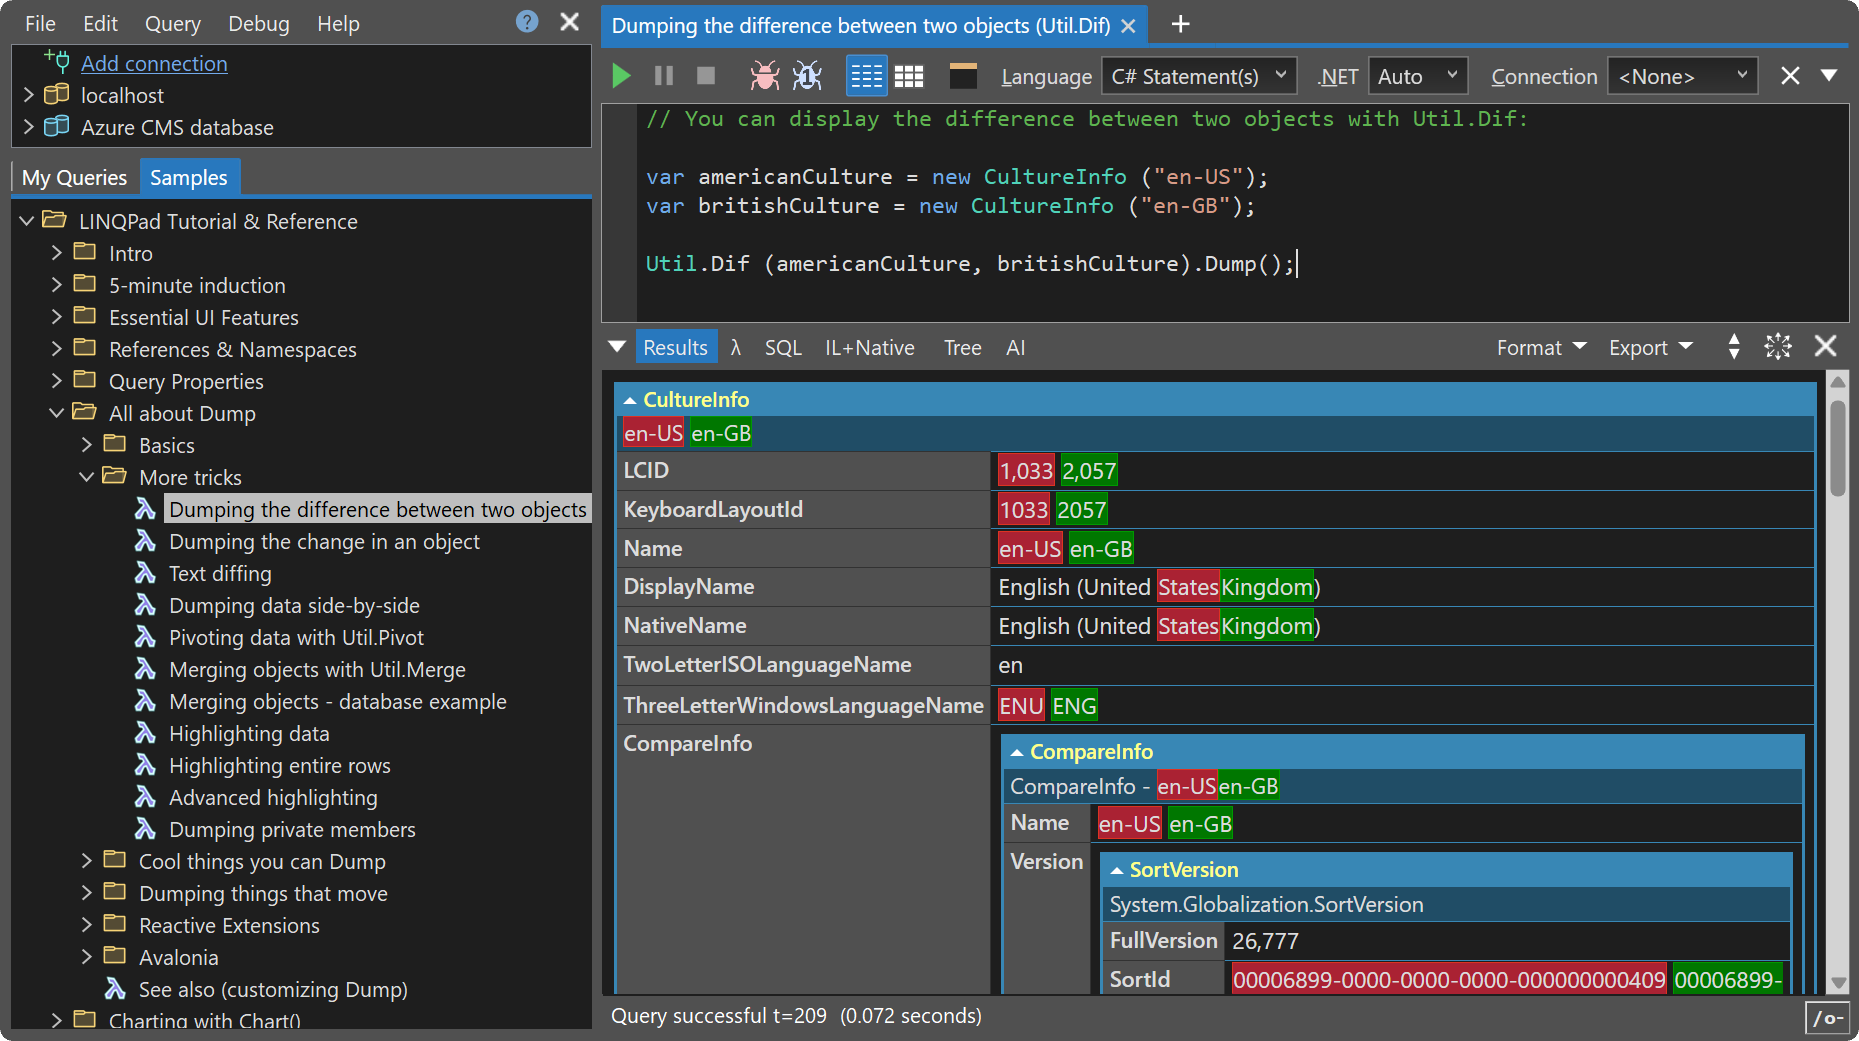Screen dimensions: 1859x1041
Task: Open the Query menu
Action: (172, 23)
